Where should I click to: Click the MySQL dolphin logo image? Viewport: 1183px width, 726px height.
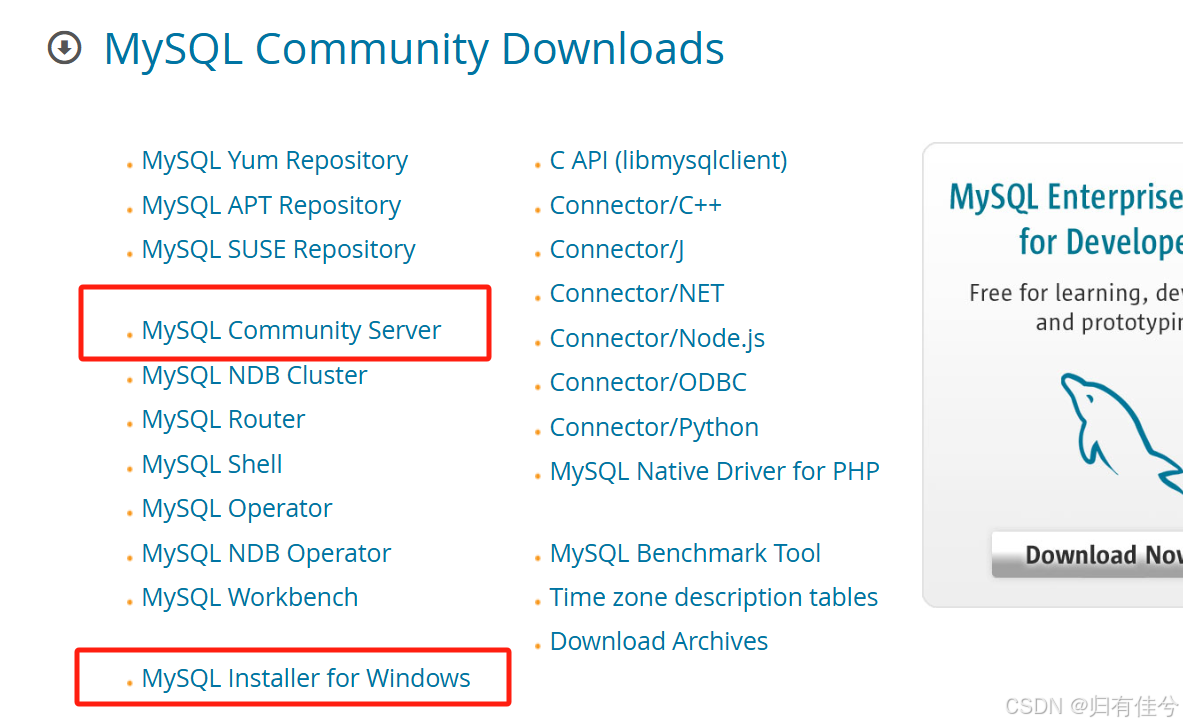1121,432
